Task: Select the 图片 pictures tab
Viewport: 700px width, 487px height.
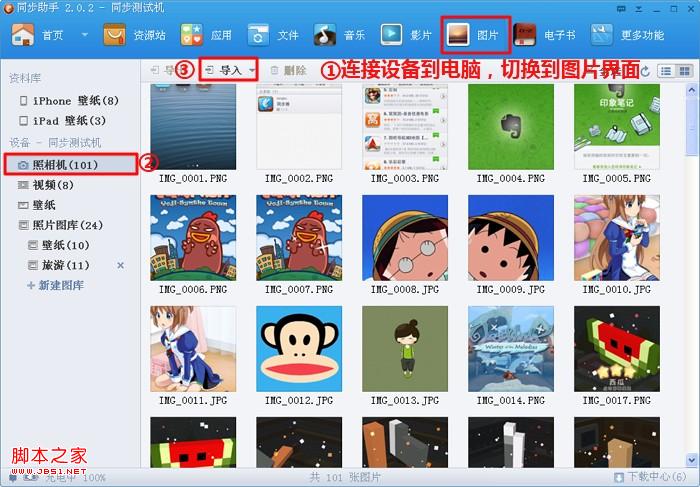Action: tap(475, 35)
